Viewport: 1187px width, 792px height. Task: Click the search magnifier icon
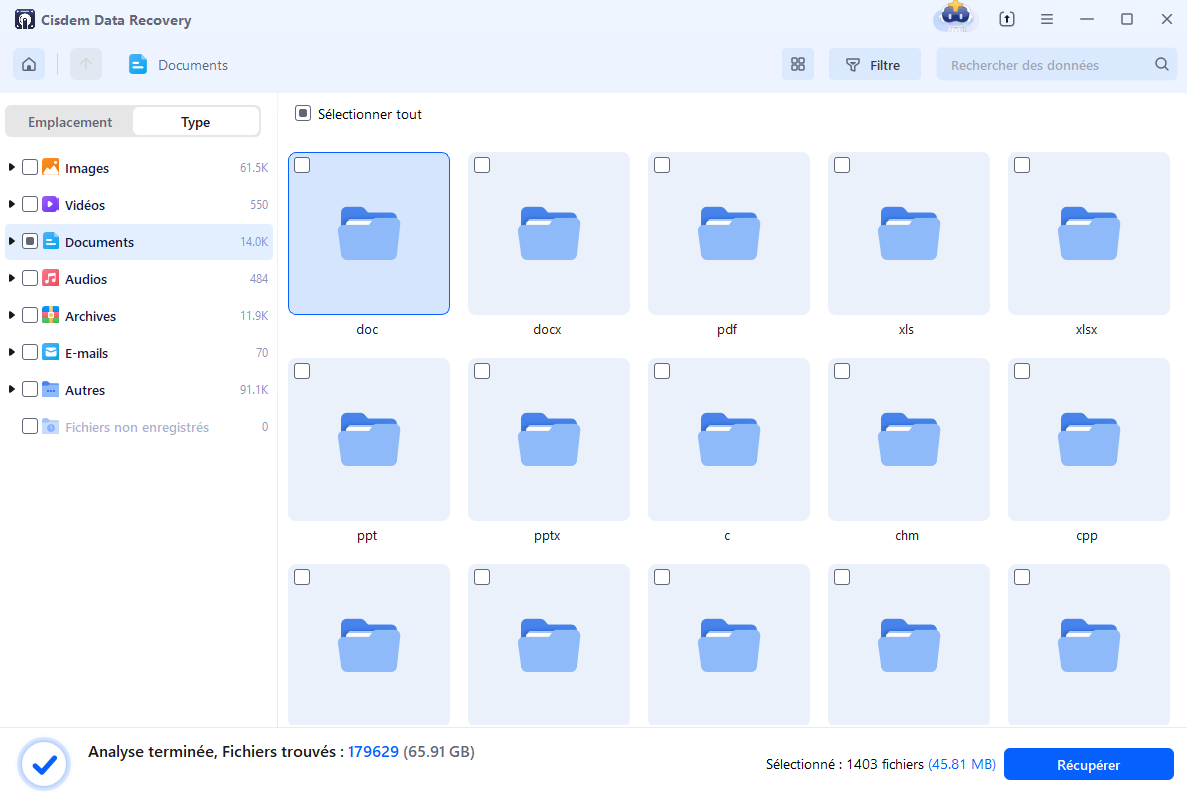(1161, 64)
